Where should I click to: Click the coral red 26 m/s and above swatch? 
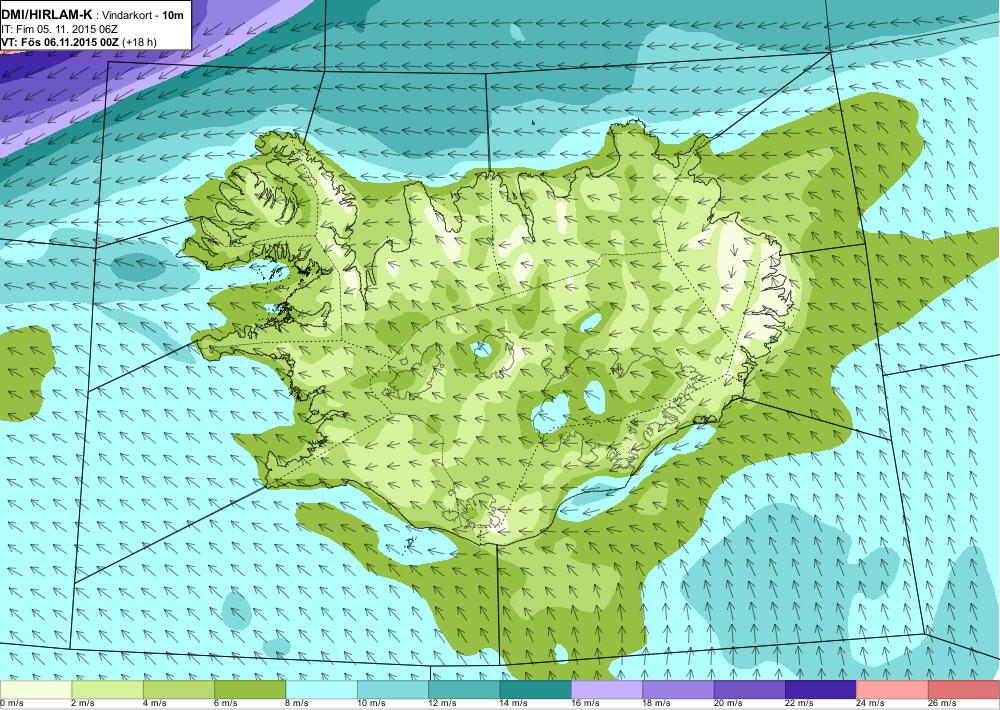tap(964, 690)
